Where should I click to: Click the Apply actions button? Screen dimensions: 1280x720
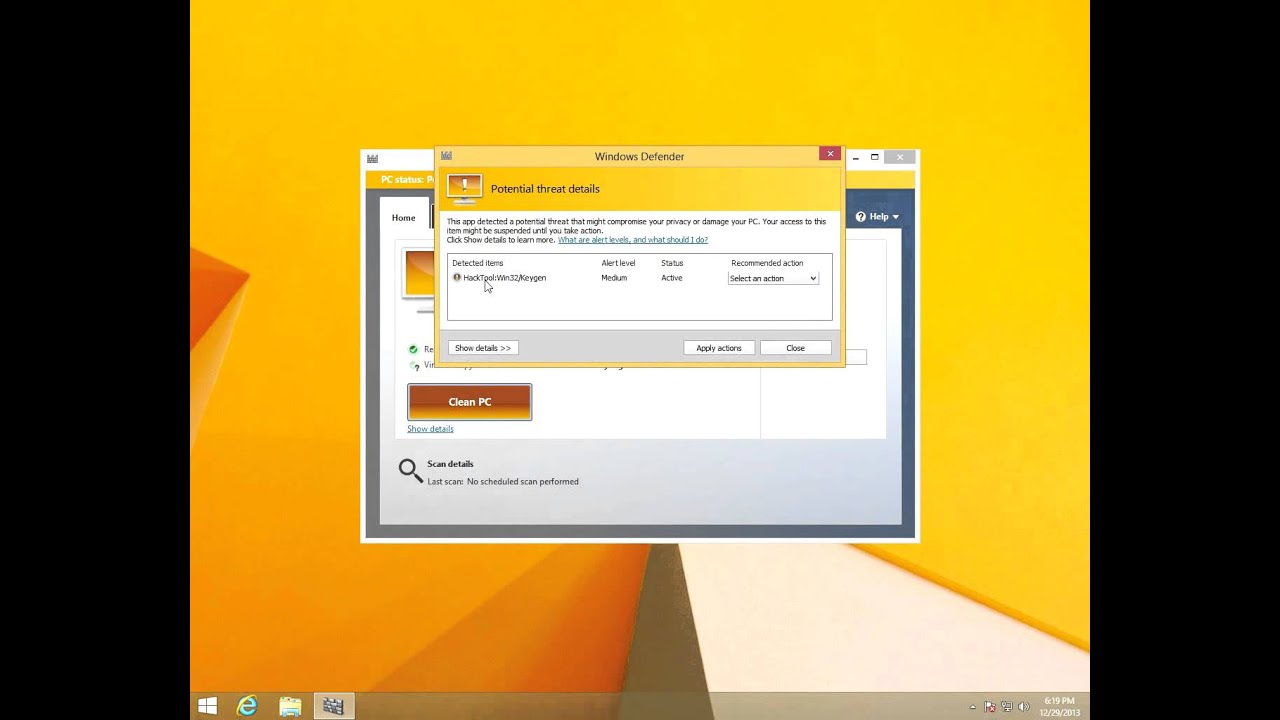coord(719,348)
